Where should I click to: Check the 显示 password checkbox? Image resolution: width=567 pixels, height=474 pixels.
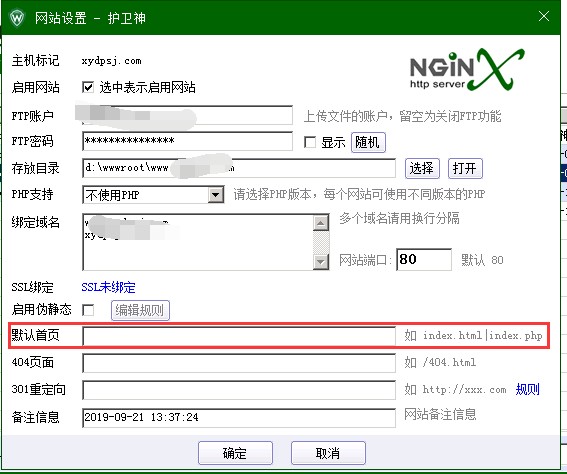tap(310, 142)
